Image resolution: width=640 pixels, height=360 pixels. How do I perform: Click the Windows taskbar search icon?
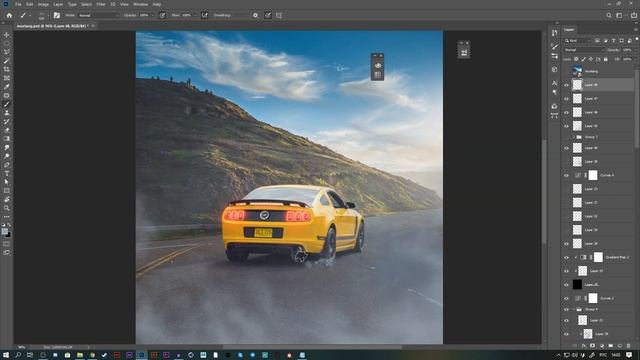pyautogui.click(x=18, y=355)
